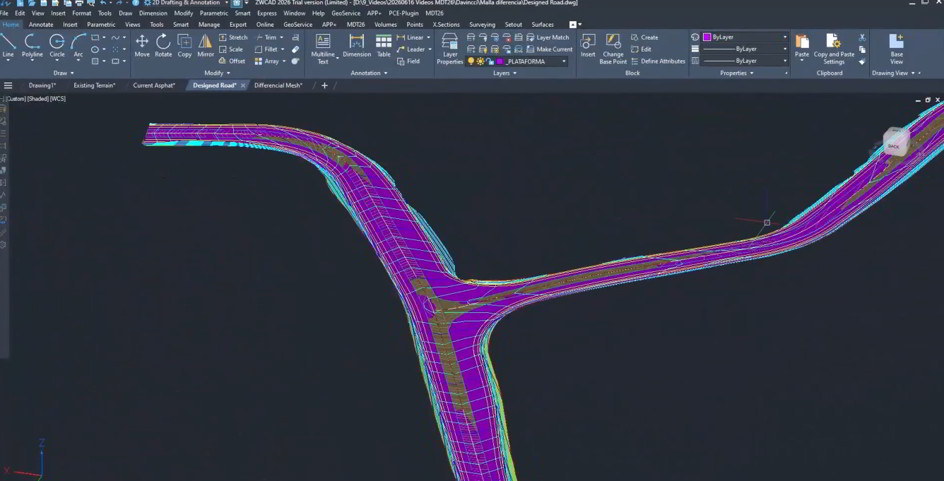The image size is (944, 481).
Task: Open the ByLayer color dropdown
Action: [x=785, y=37]
